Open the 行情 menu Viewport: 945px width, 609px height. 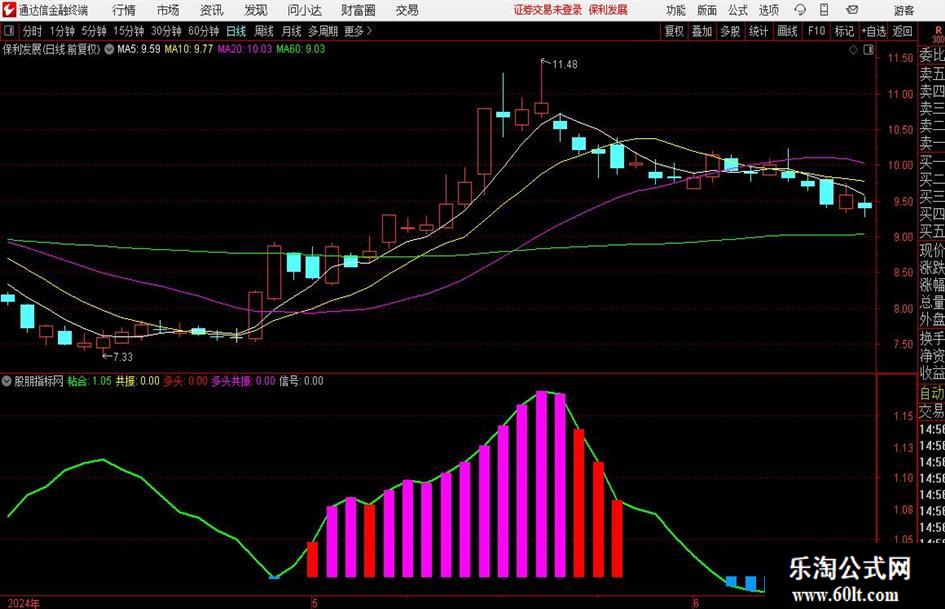[124, 10]
